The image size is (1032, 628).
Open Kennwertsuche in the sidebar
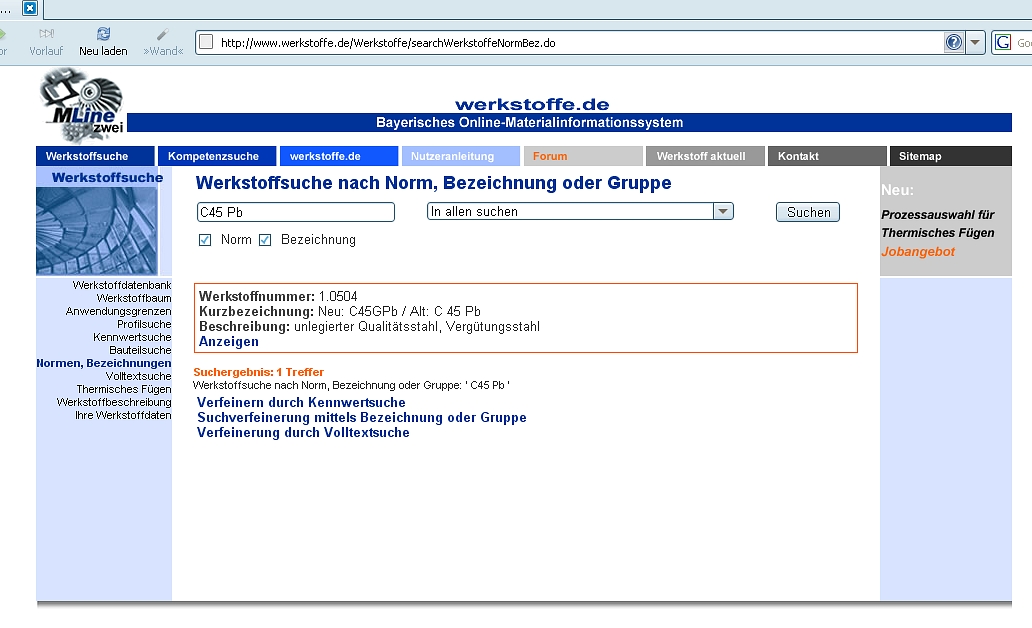point(132,337)
